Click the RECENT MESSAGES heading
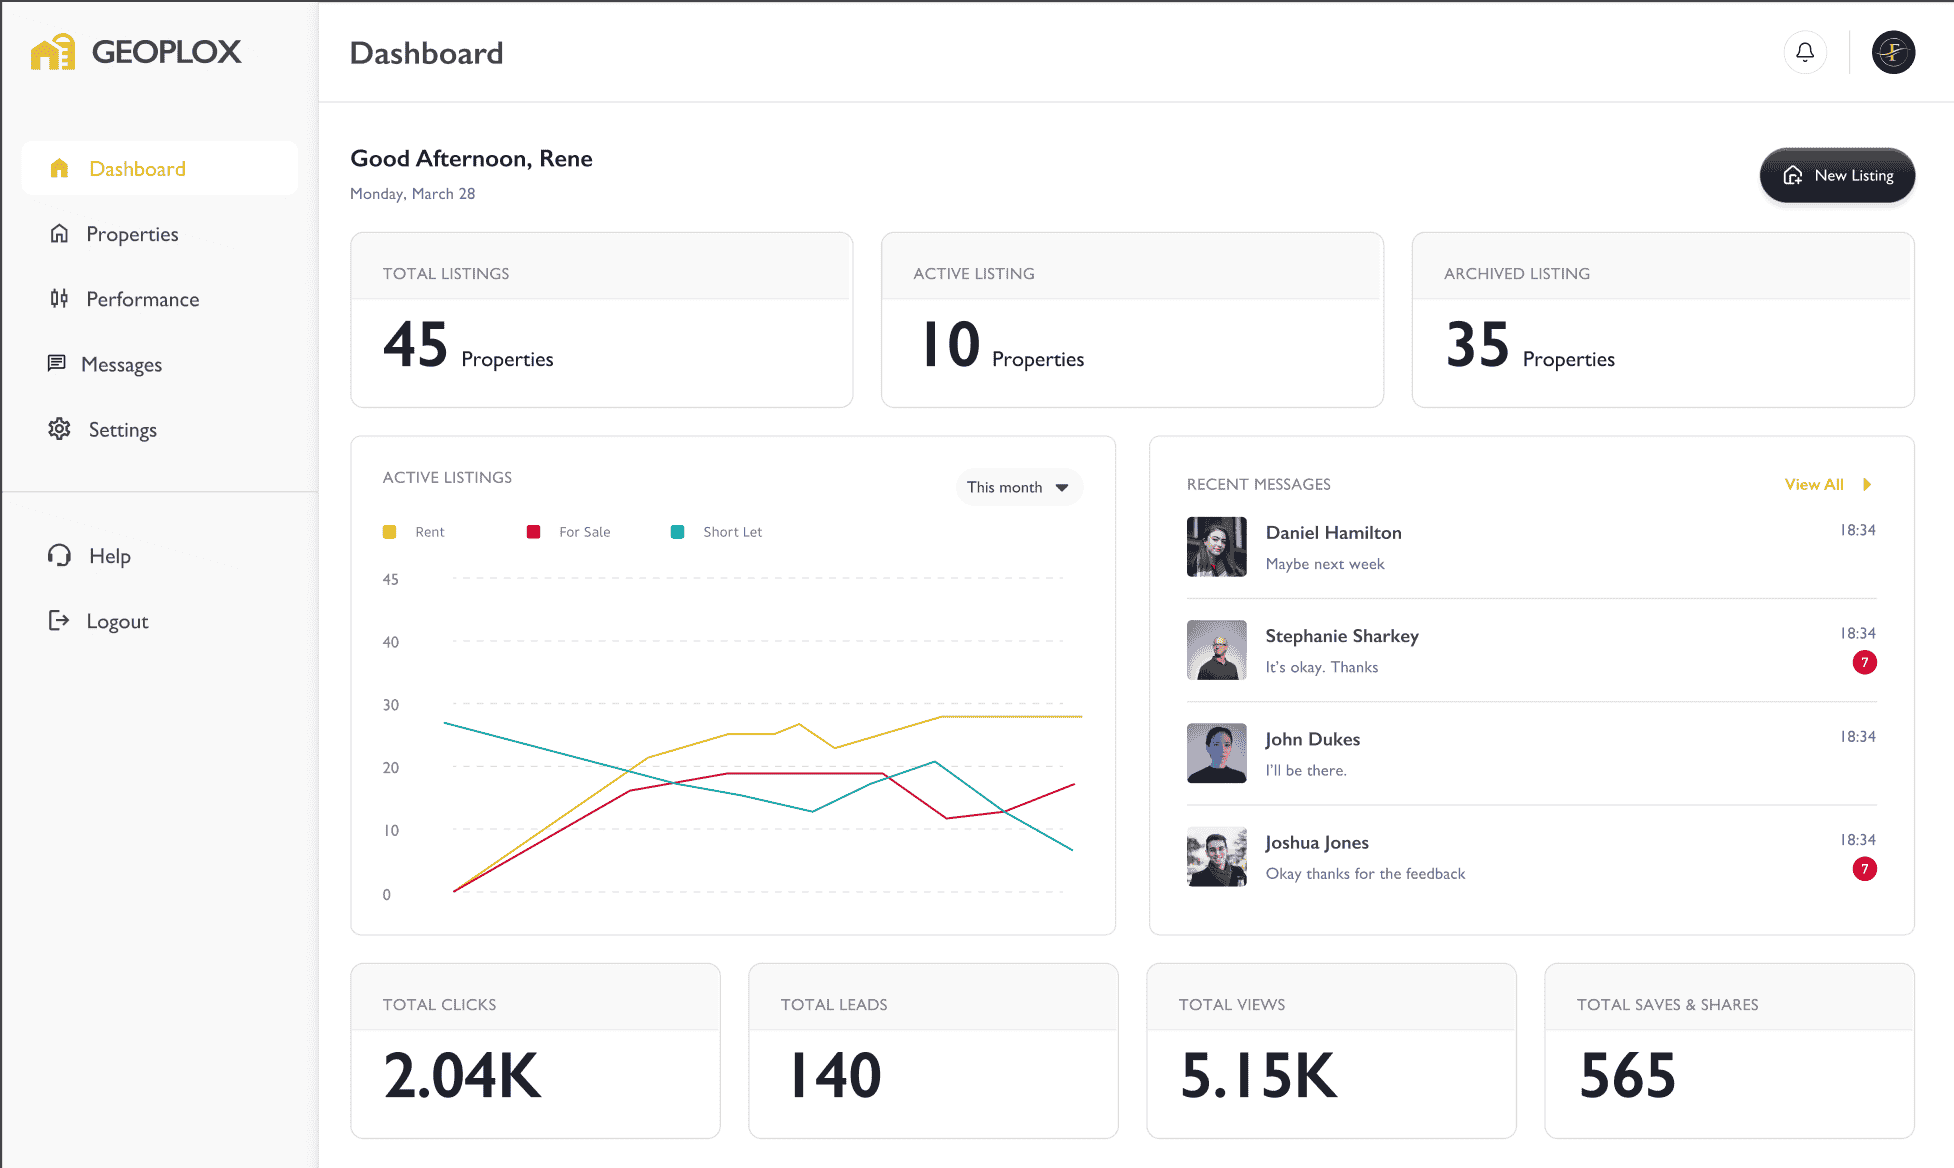 tap(1258, 484)
